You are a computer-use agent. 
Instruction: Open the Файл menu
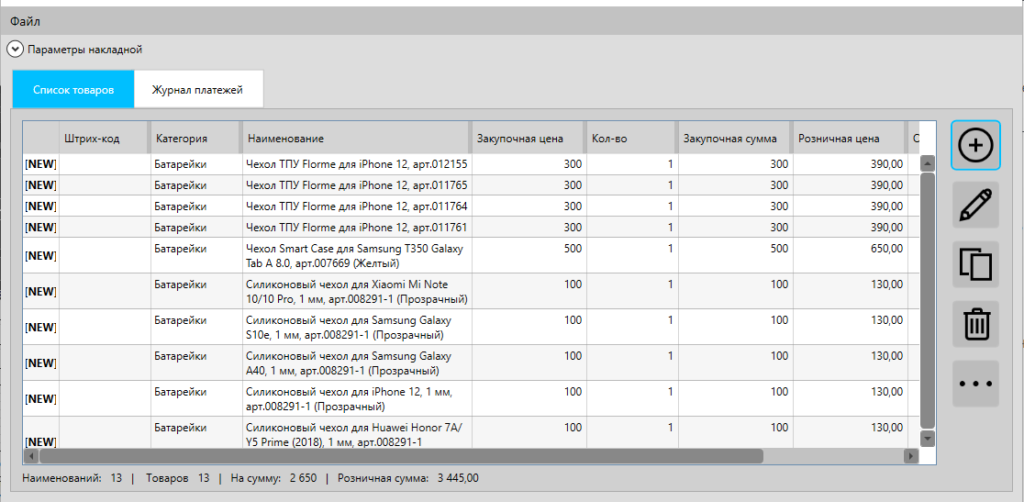[25, 20]
